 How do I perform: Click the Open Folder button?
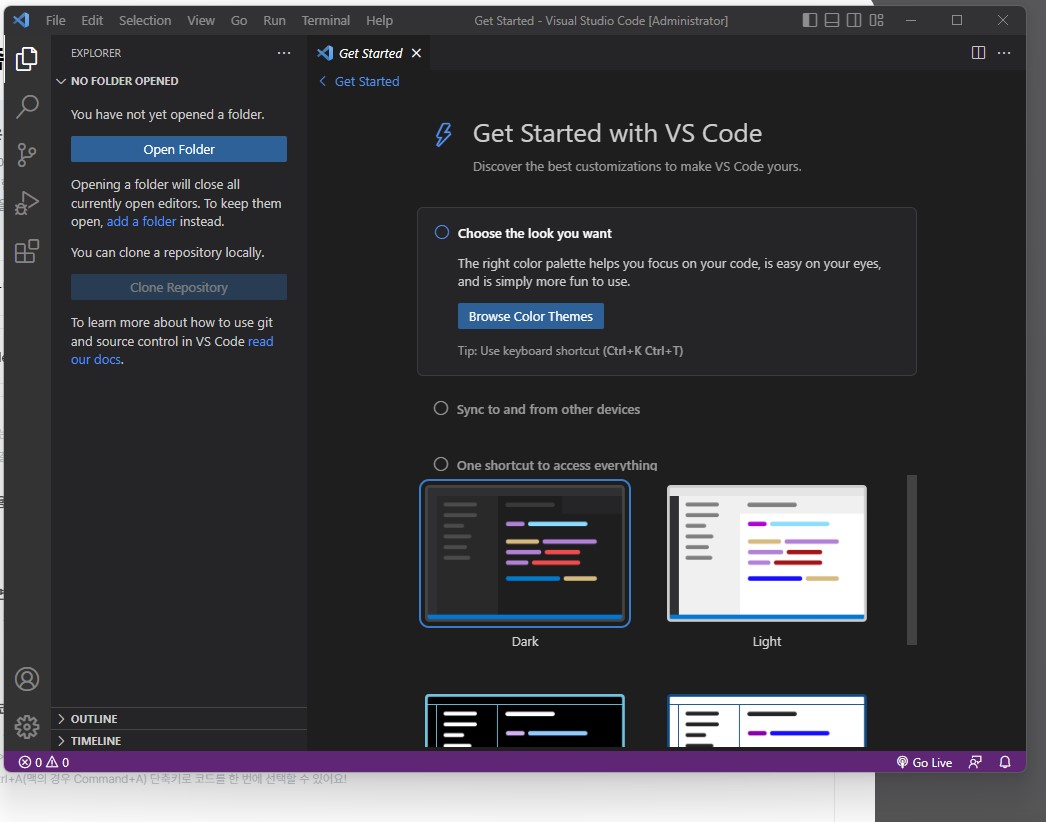tap(179, 149)
